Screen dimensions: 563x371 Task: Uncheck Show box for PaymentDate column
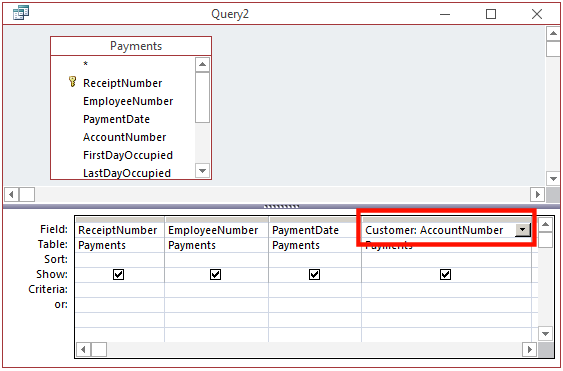[315, 275]
